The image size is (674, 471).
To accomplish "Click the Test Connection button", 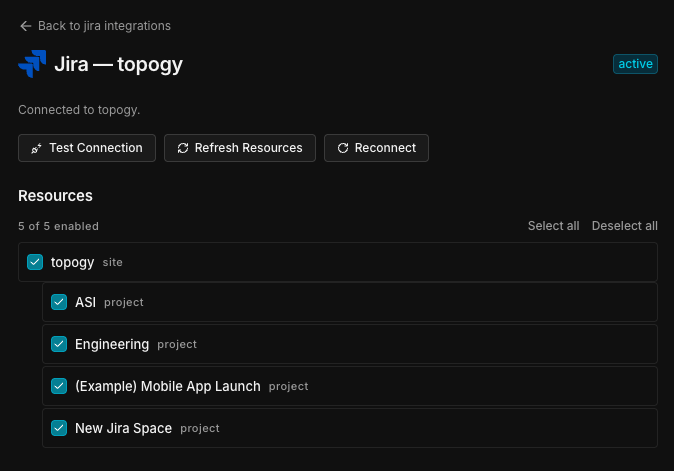I will (87, 148).
